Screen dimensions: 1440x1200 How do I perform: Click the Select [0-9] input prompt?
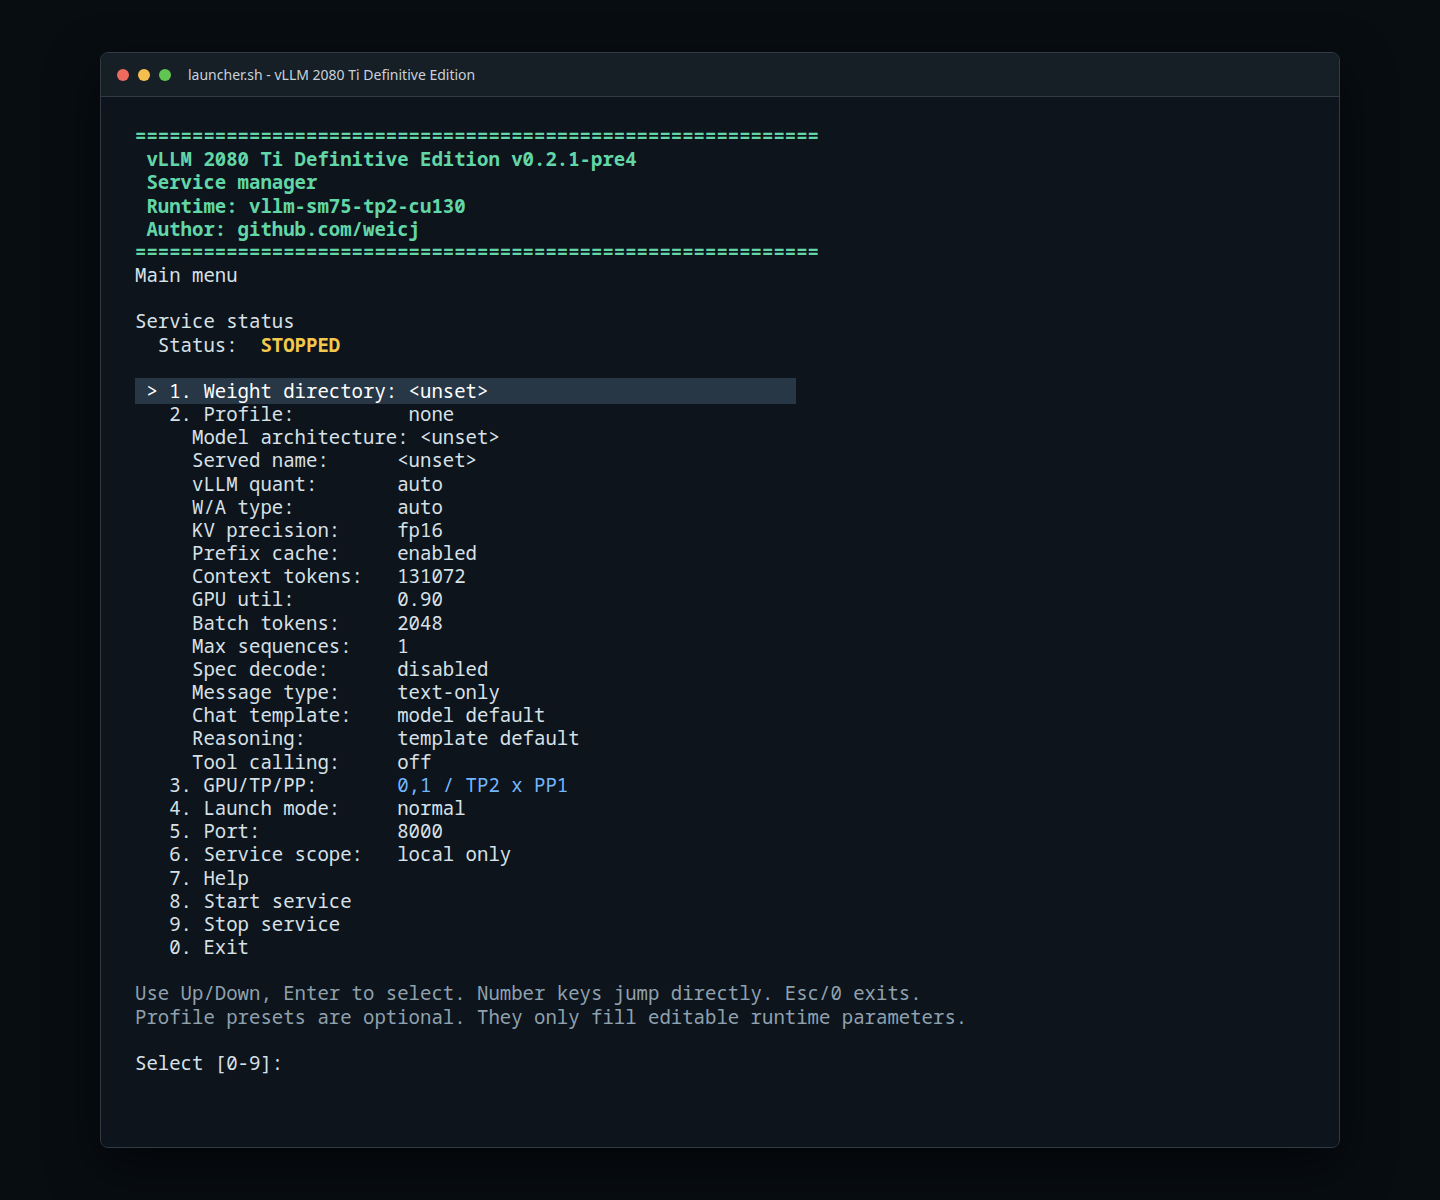pos(209,1064)
